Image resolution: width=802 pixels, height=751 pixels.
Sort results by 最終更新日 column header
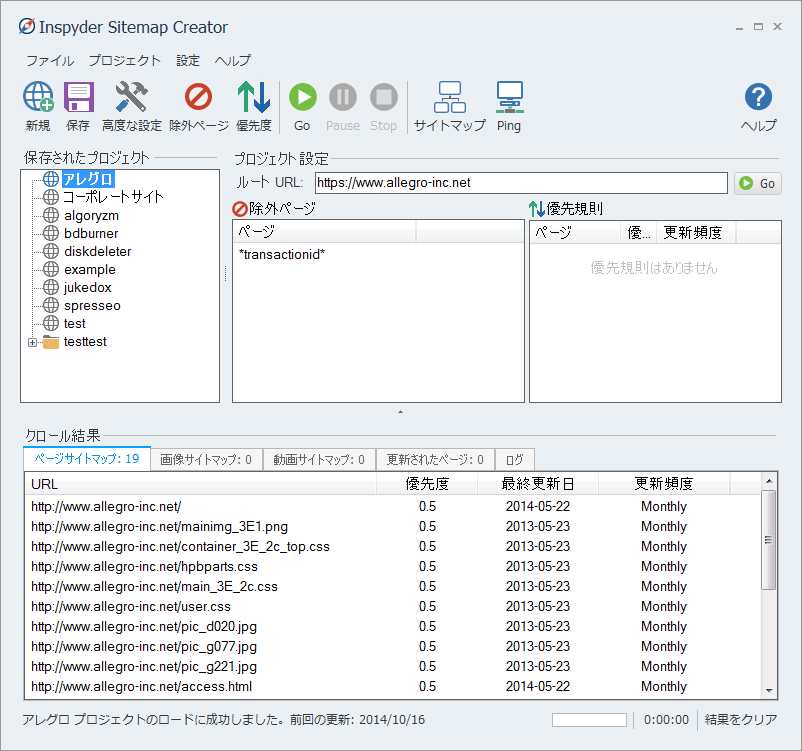pyautogui.click(x=538, y=484)
